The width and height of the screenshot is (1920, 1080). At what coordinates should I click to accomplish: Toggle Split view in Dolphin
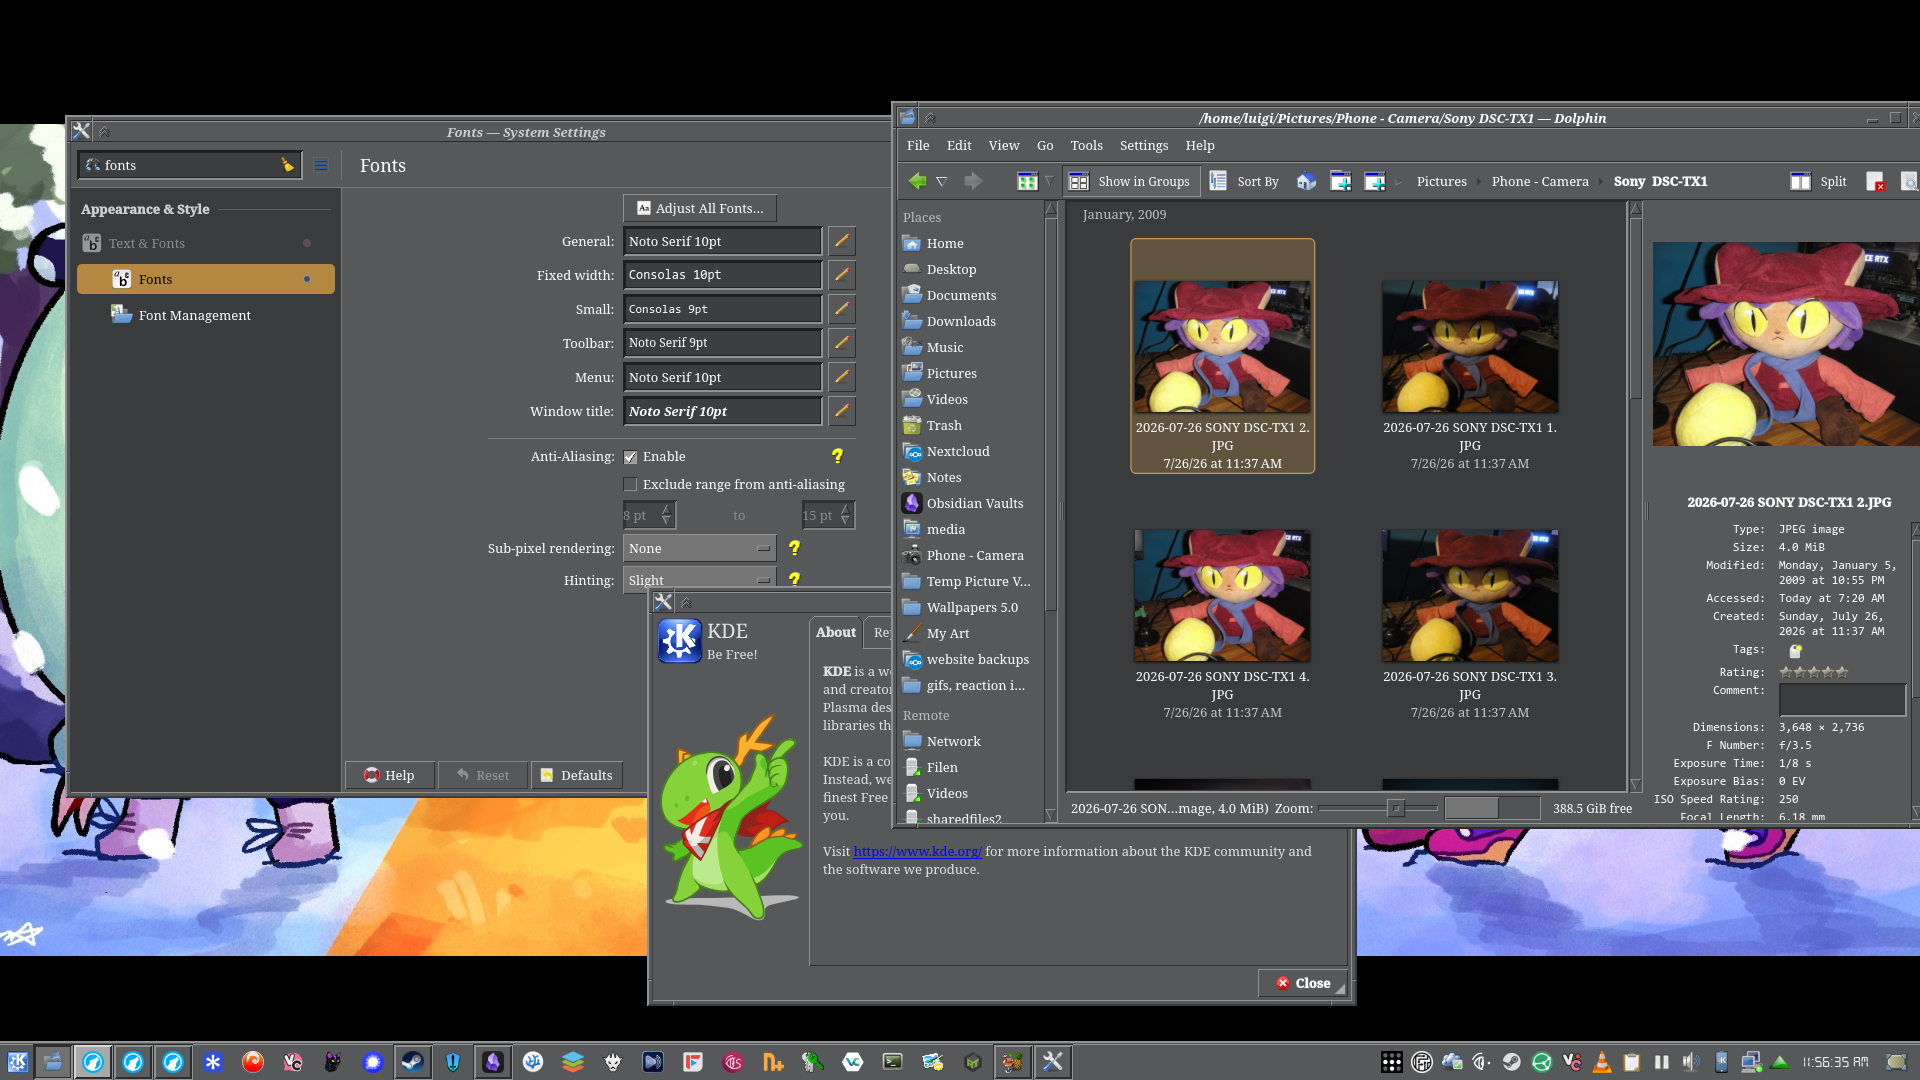(x=1819, y=181)
